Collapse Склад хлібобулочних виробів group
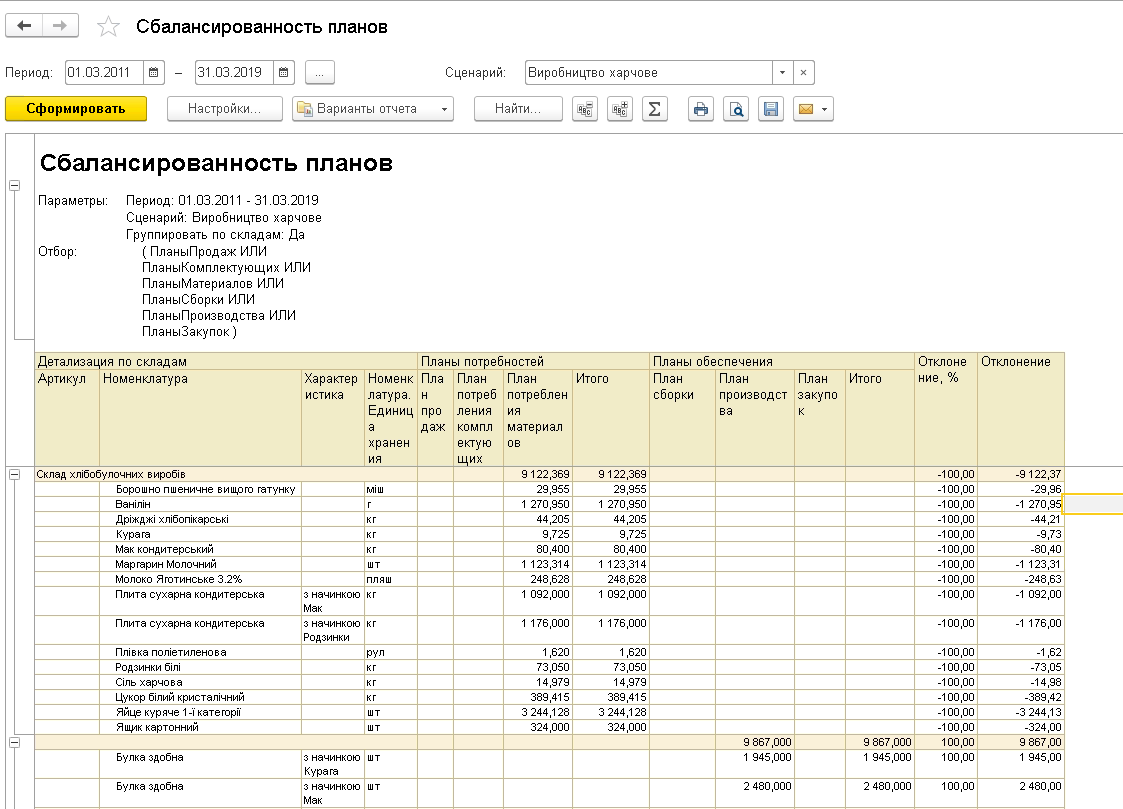The width and height of the screenshot is (1123, 809). [x=14, y=474]
